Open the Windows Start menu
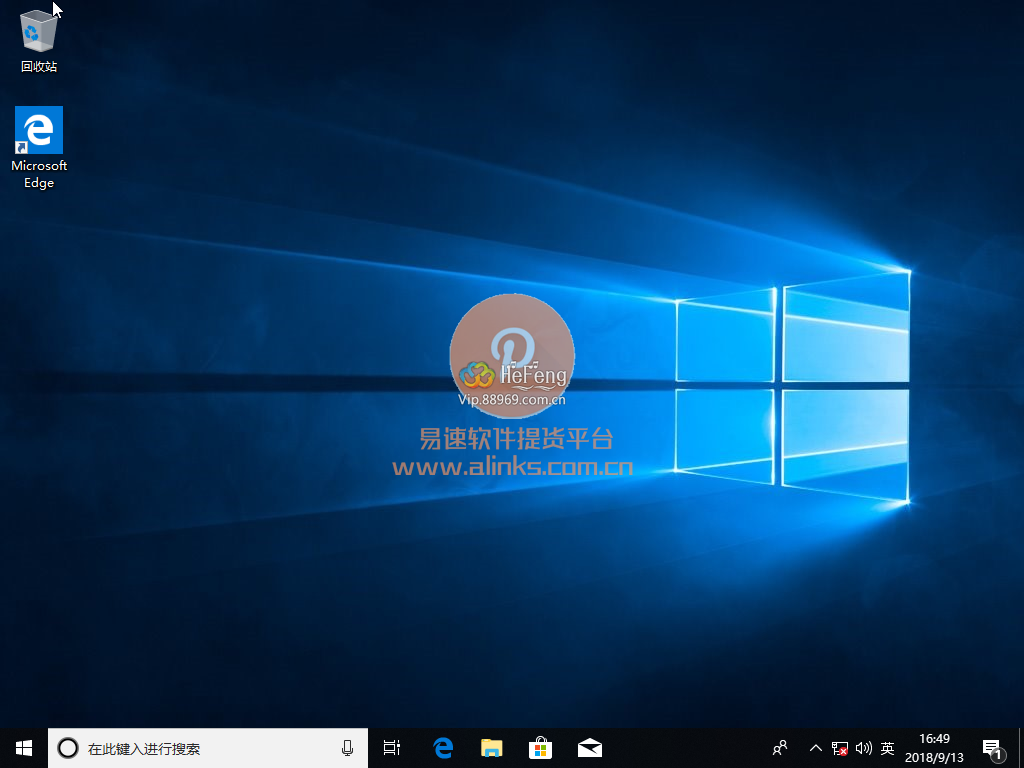This screenshot has height=768, width=1024. [24, 748]
